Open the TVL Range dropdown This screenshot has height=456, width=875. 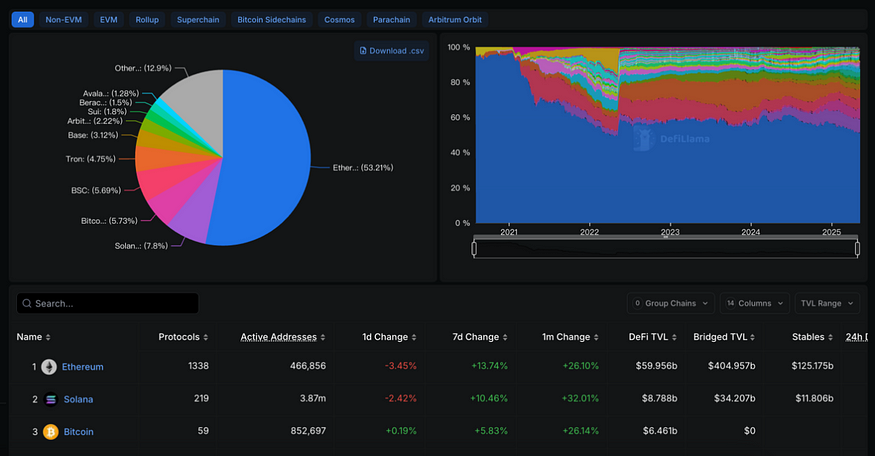click(x=830, y=303)
